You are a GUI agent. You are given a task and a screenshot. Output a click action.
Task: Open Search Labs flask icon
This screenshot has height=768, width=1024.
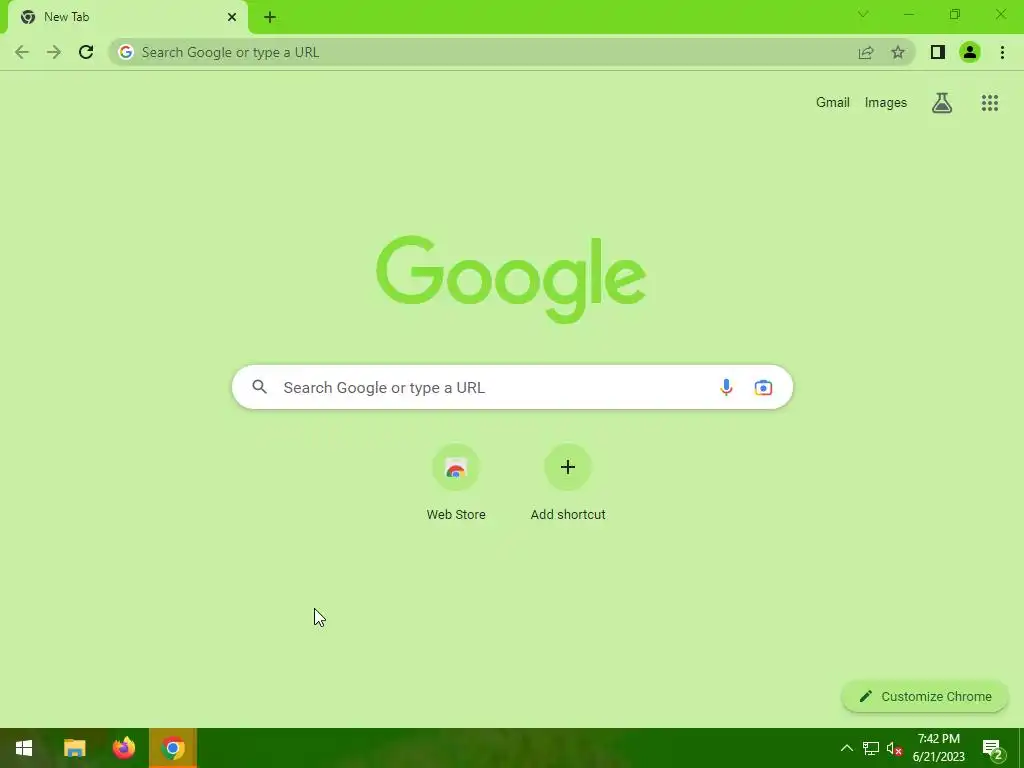coord(942,103)
